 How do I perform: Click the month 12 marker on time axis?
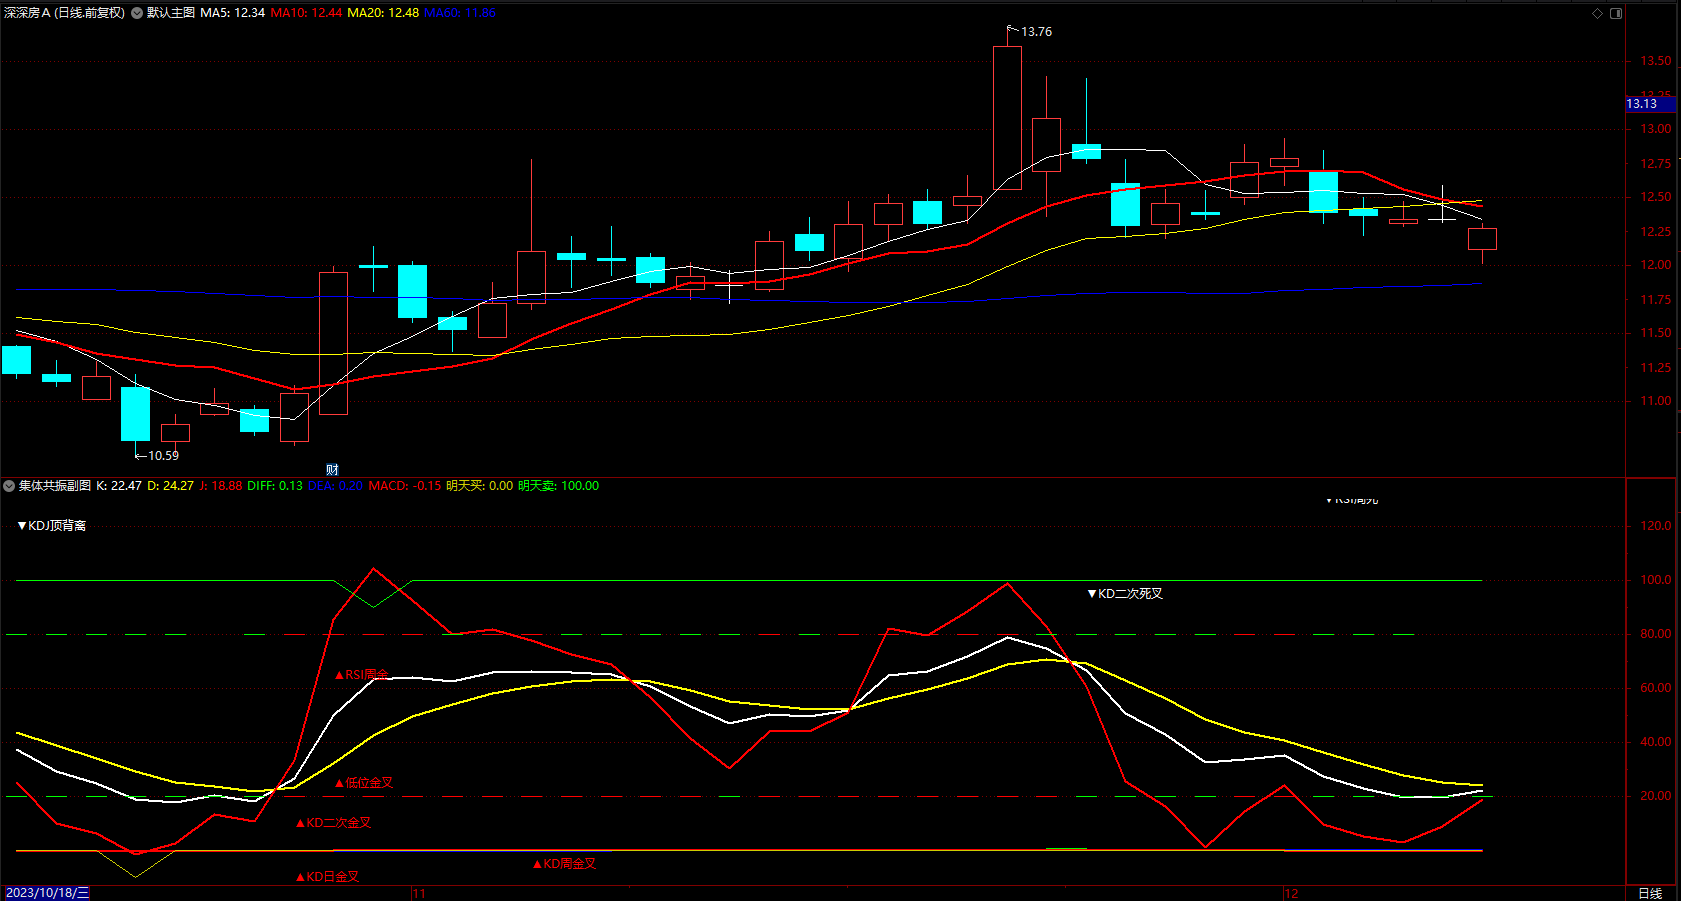click(1291, 893)
